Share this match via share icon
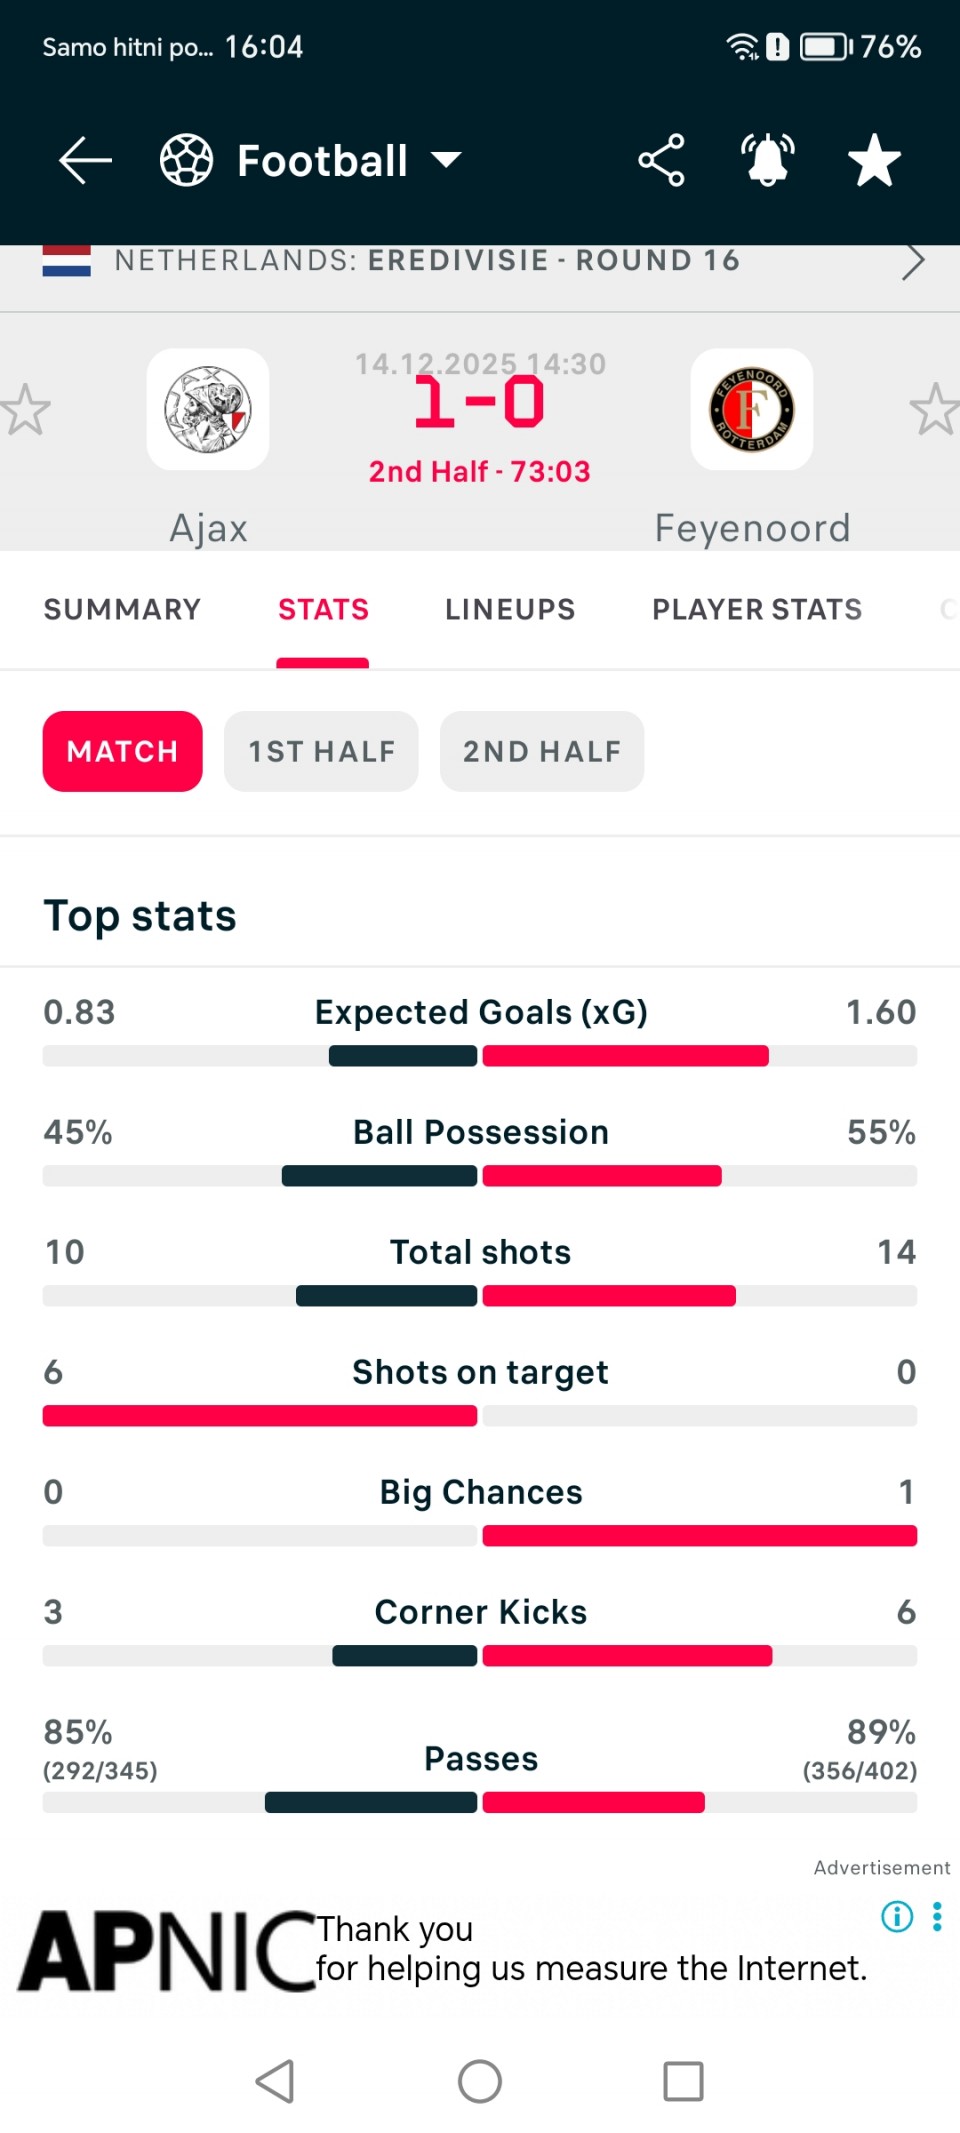 [661, 160]
